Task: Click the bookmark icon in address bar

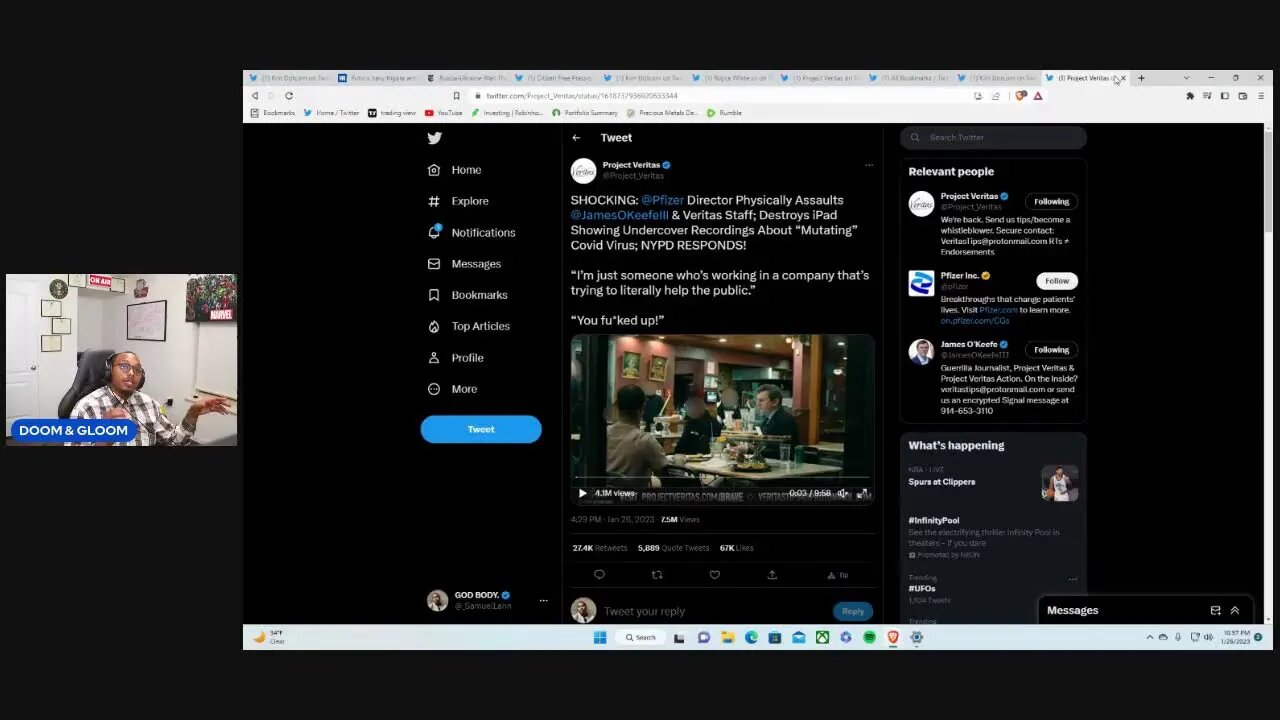Action: (456, 96)
